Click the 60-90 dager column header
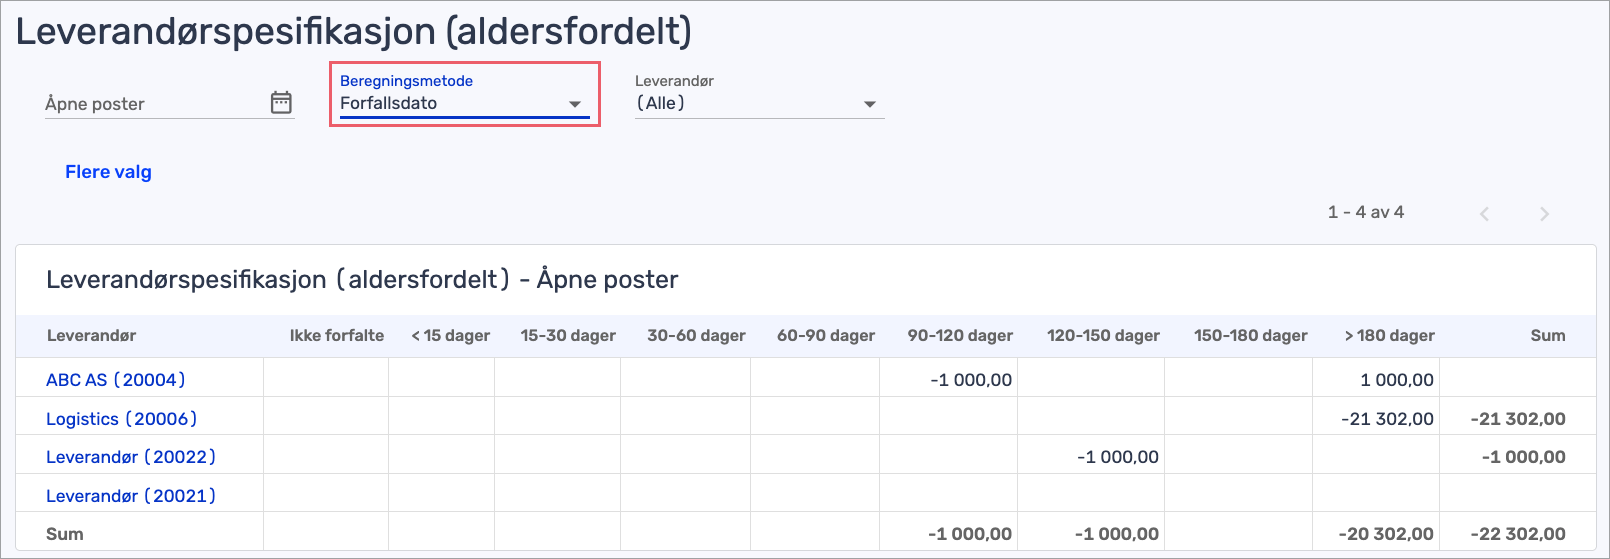The height and width of the screenshot is (559, 1610). pyautogui.click(x=826, y=336)
